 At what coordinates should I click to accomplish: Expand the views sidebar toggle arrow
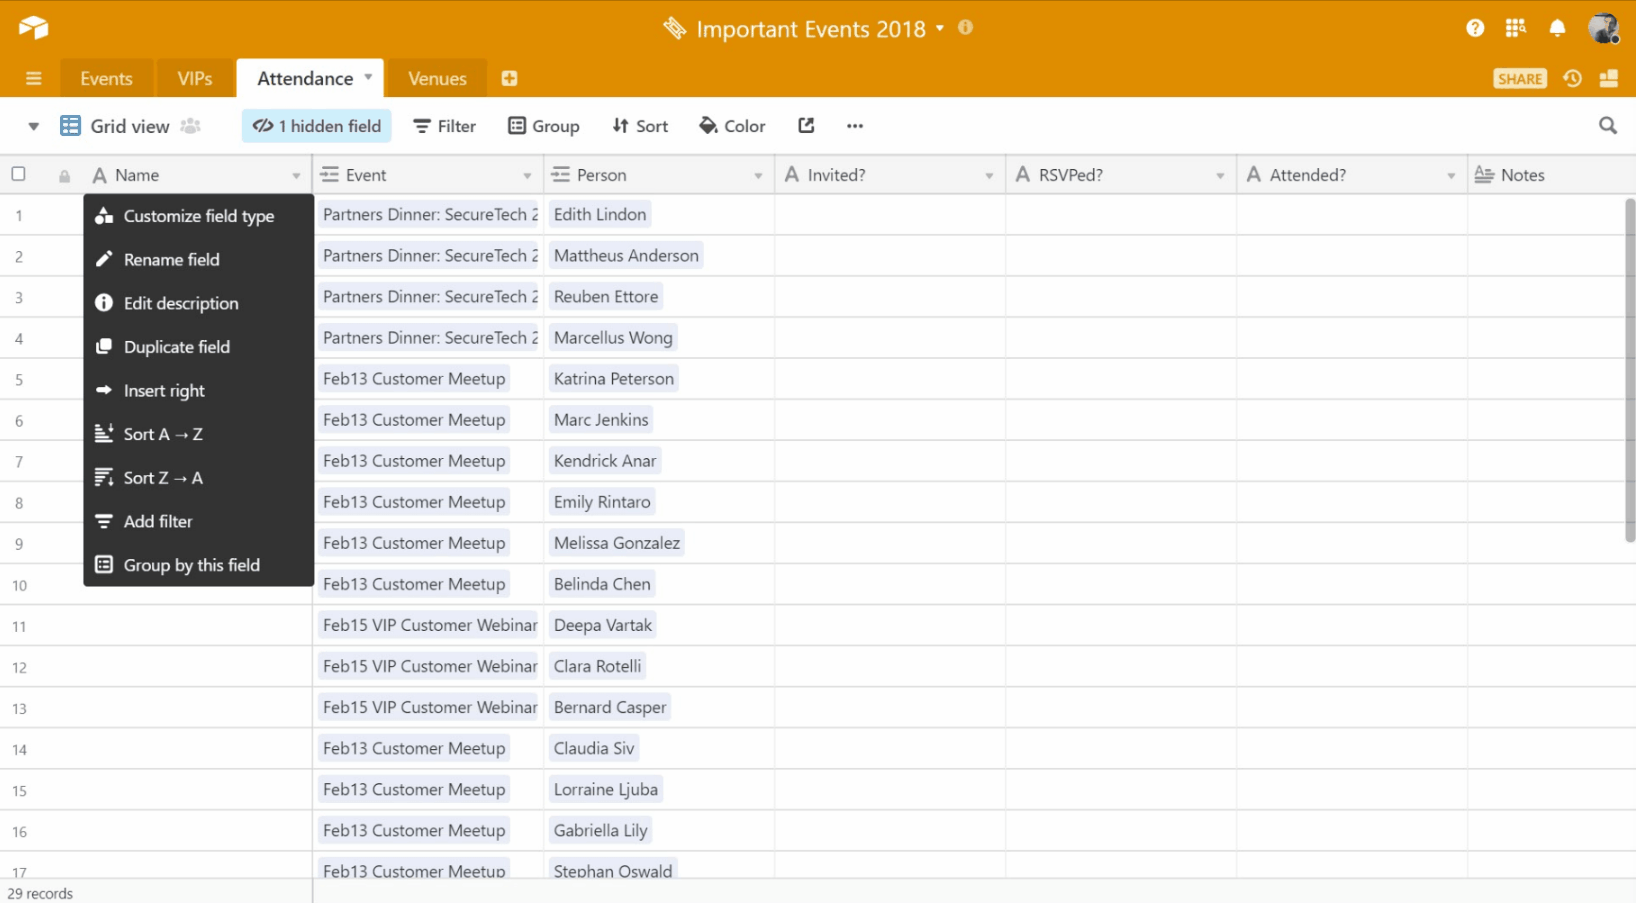tap(33, 126)
